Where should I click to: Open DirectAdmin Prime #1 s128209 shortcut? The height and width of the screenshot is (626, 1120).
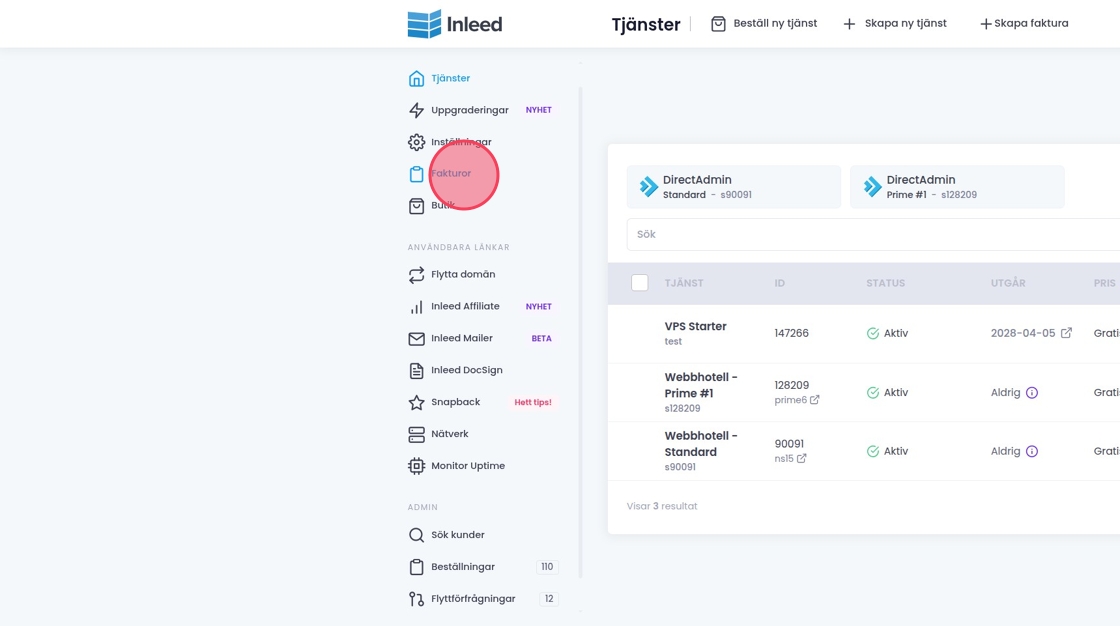click(956, 187)
